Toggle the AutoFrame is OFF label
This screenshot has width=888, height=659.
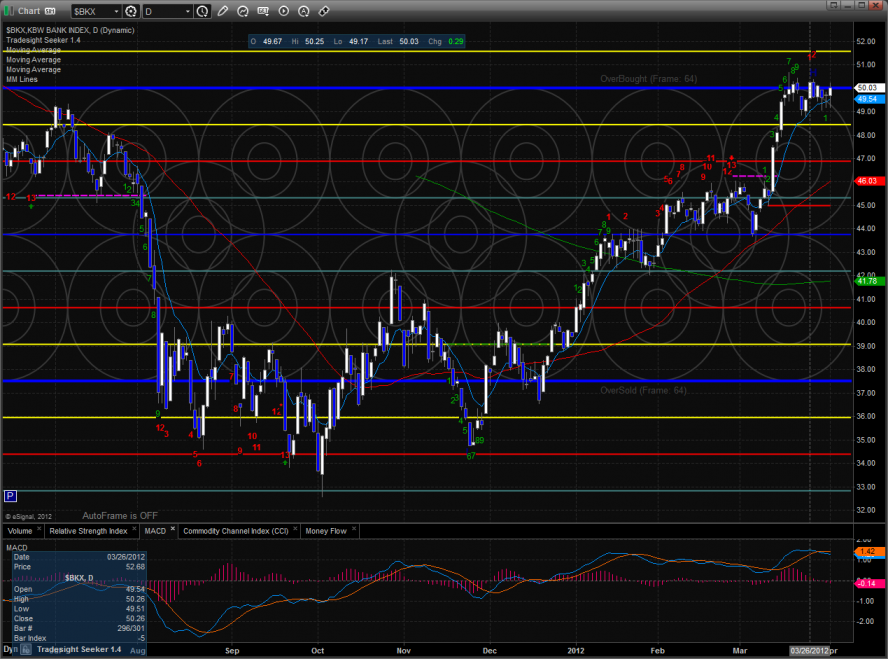click(x=121, y=515)
